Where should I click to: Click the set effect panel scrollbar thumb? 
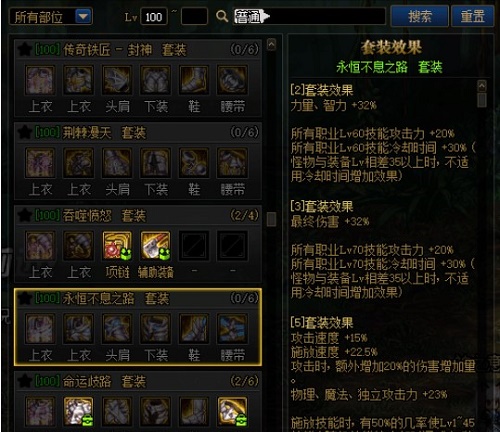point(482,100)
